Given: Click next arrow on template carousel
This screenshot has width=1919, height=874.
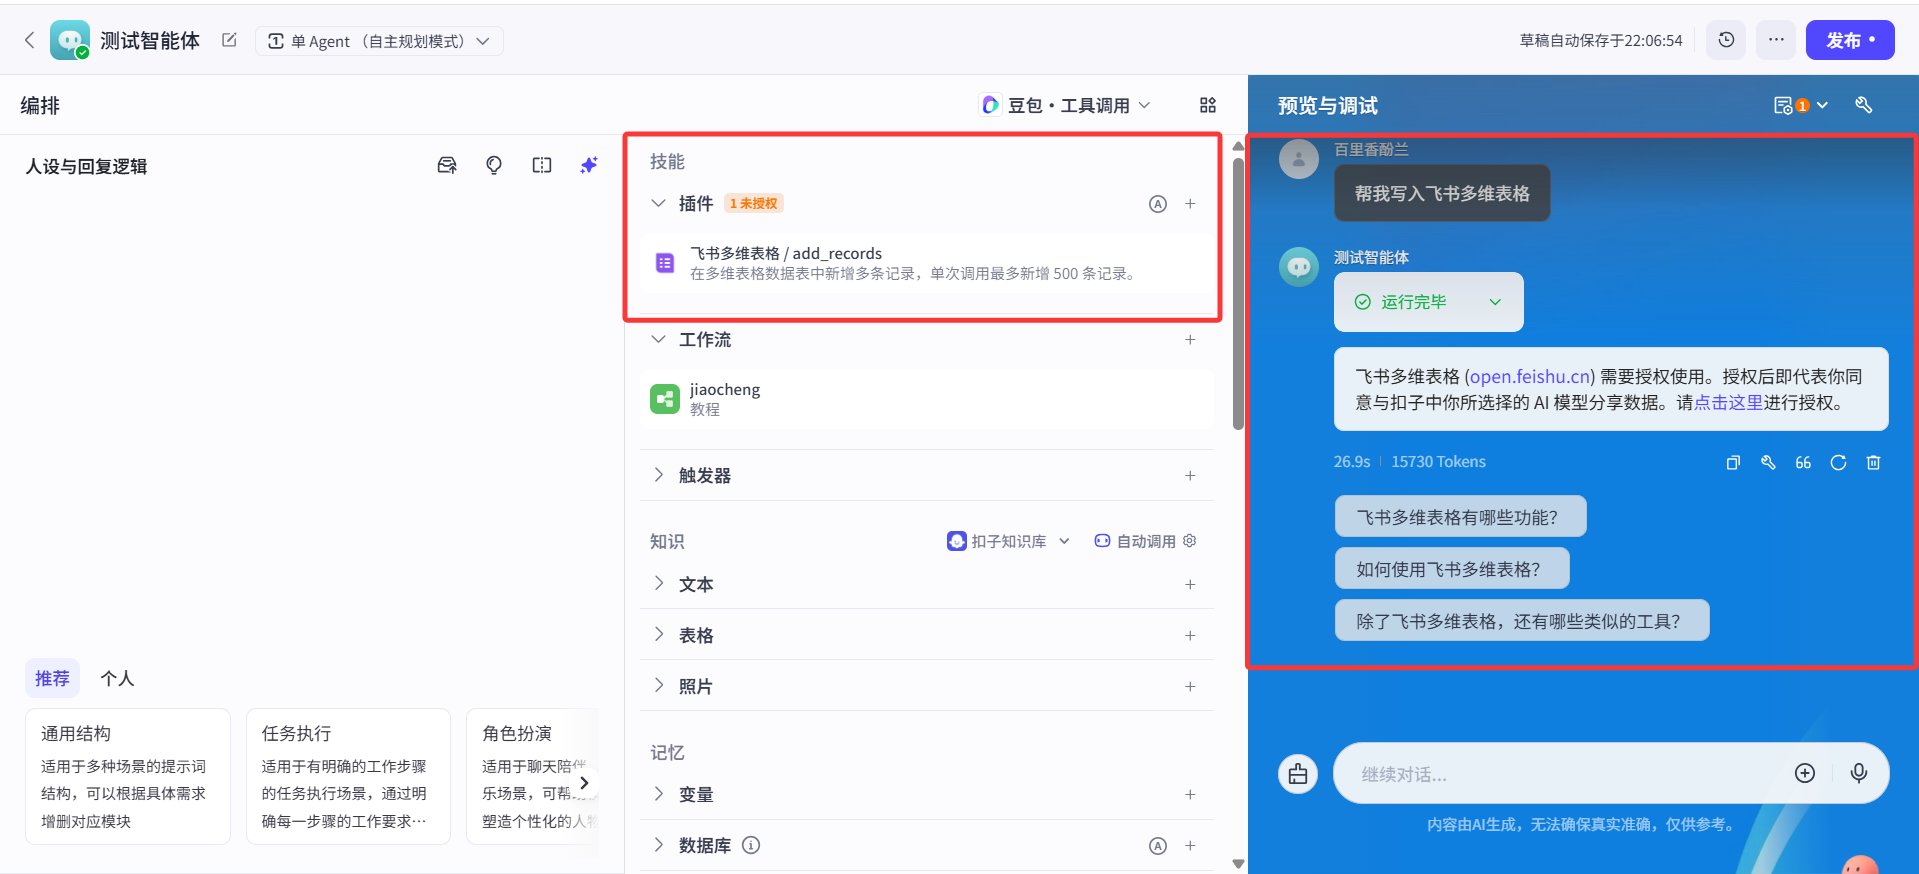Looking at the screenshot, I should (584, 783).
